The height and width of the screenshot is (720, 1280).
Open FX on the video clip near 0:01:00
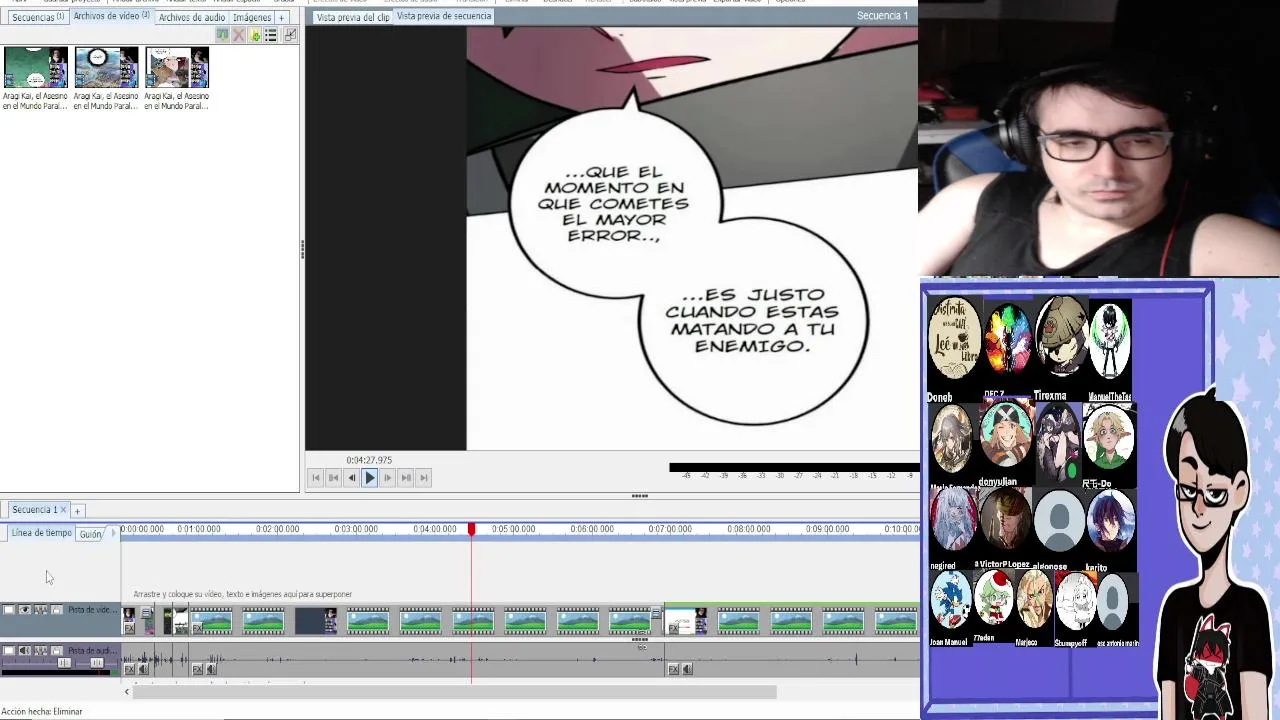(197, 629)
